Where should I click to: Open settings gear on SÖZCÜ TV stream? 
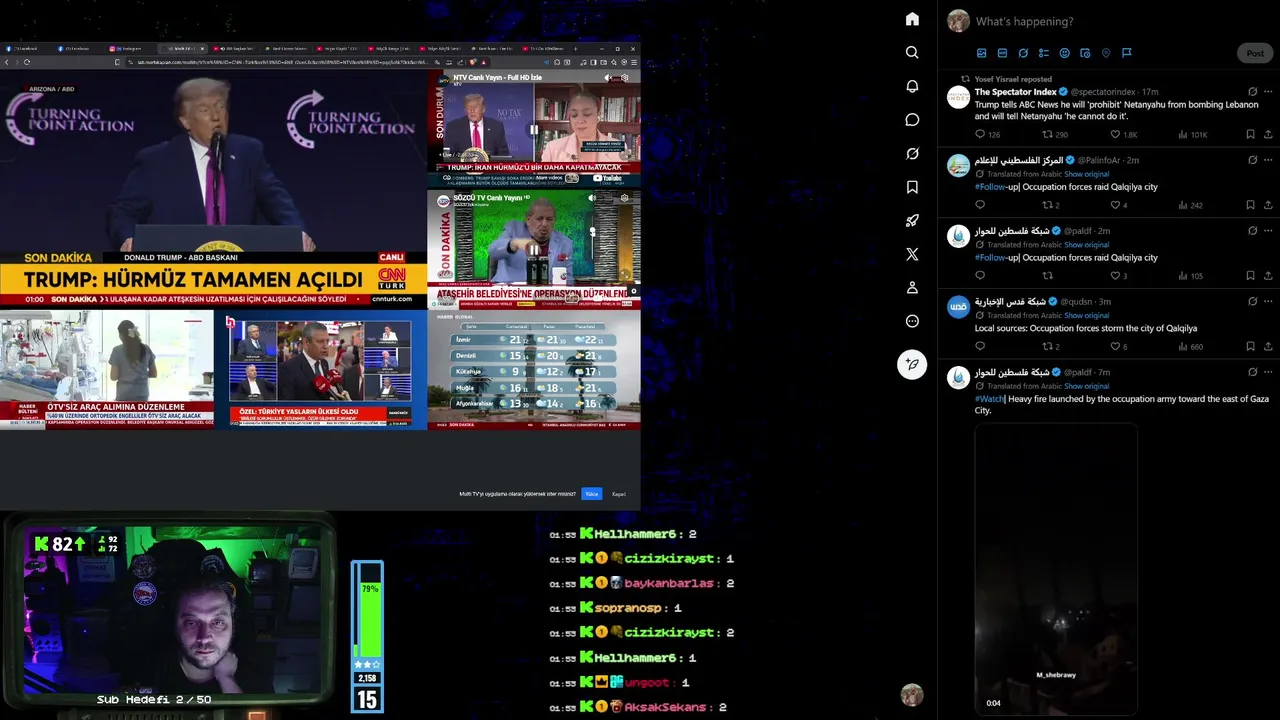click(625, 198)
